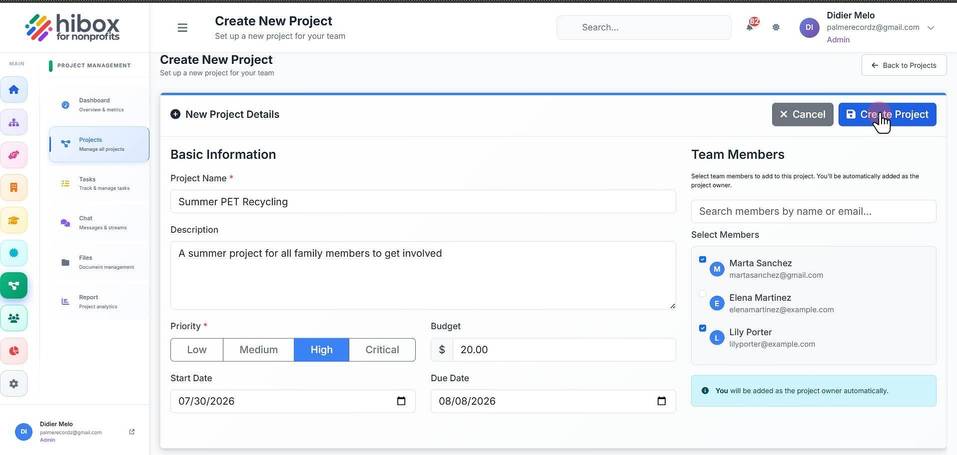Open the red pie chart sidebar icon
The image size is (957, 455).
tap(13, 351)
